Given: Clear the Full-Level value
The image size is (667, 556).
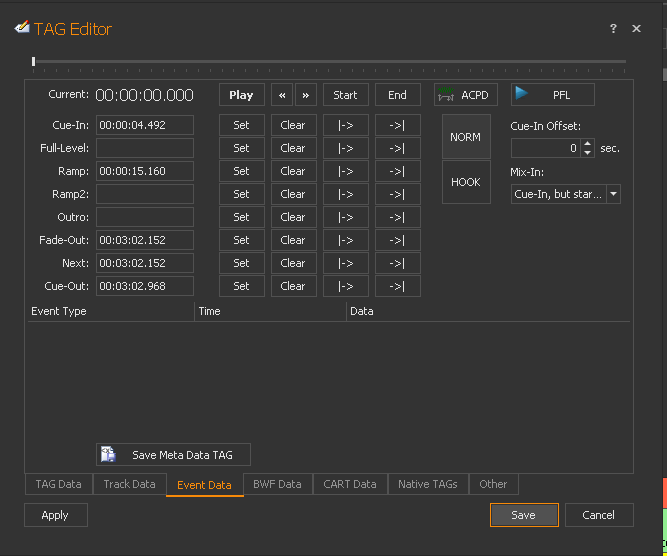Looking at the screenshot, I should (x=294, y=148).
